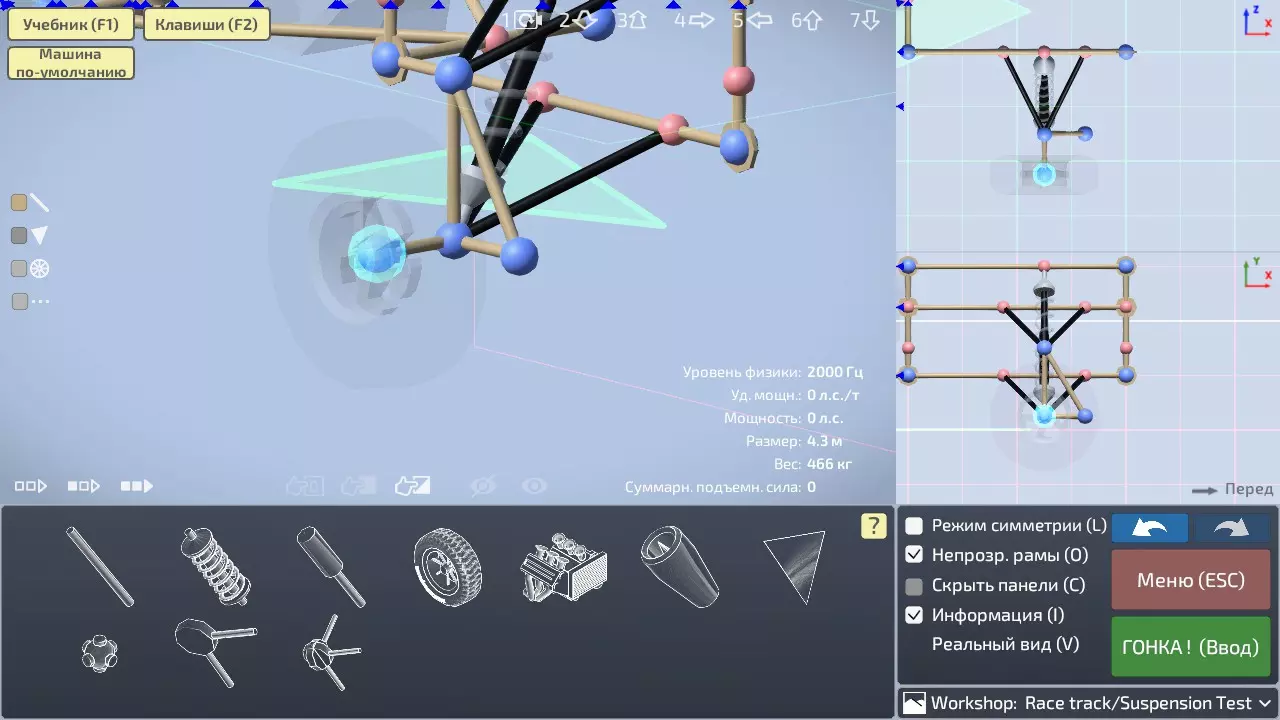Image resolution: width=1280 pixels, height=720 pixels.
Task: Toggle the triangle panel filter swatch
Action: (x=19, y=236)
